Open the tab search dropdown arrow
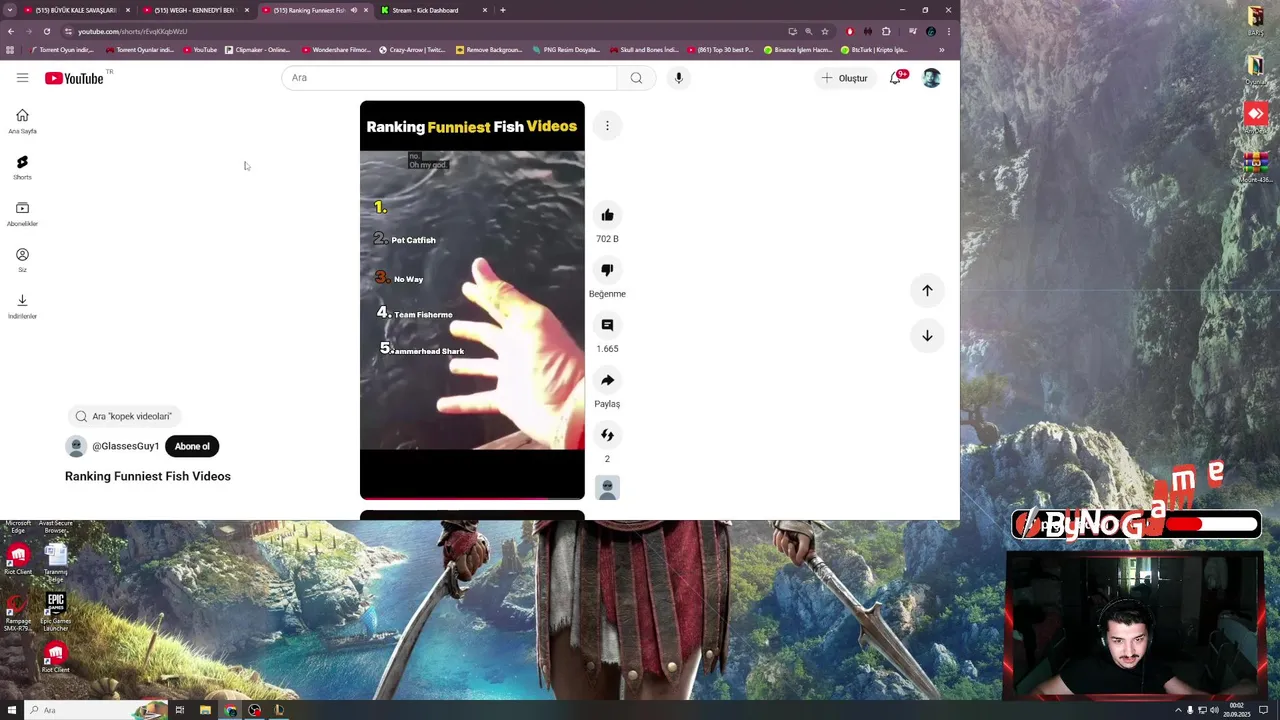The width and height of the screenshot is (1280, 720). tap(10, 10)
